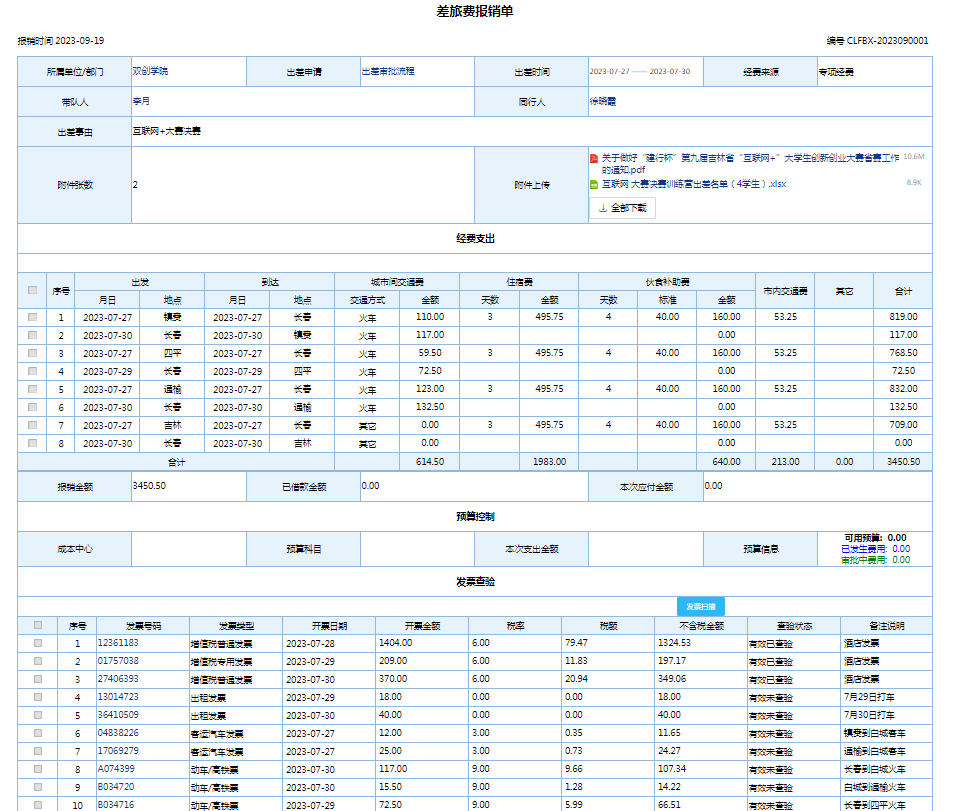Image resolution: width=968 pixels, height=811 pixels.
Task: Click the 报销金额 field showing 3450.50
Action: pyautogui.click(x=189, y=486)
